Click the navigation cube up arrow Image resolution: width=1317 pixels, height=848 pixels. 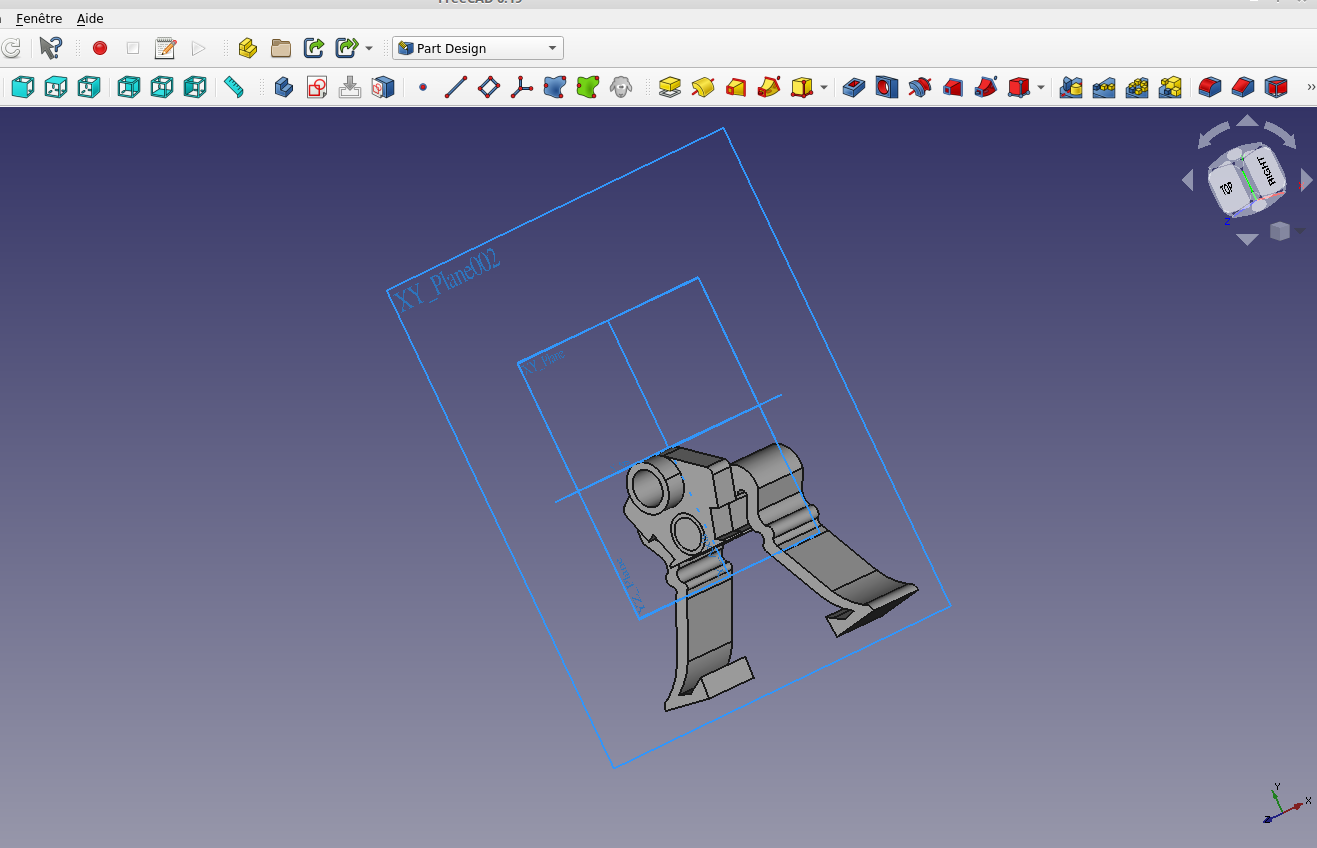click(x=1247, y=121)
